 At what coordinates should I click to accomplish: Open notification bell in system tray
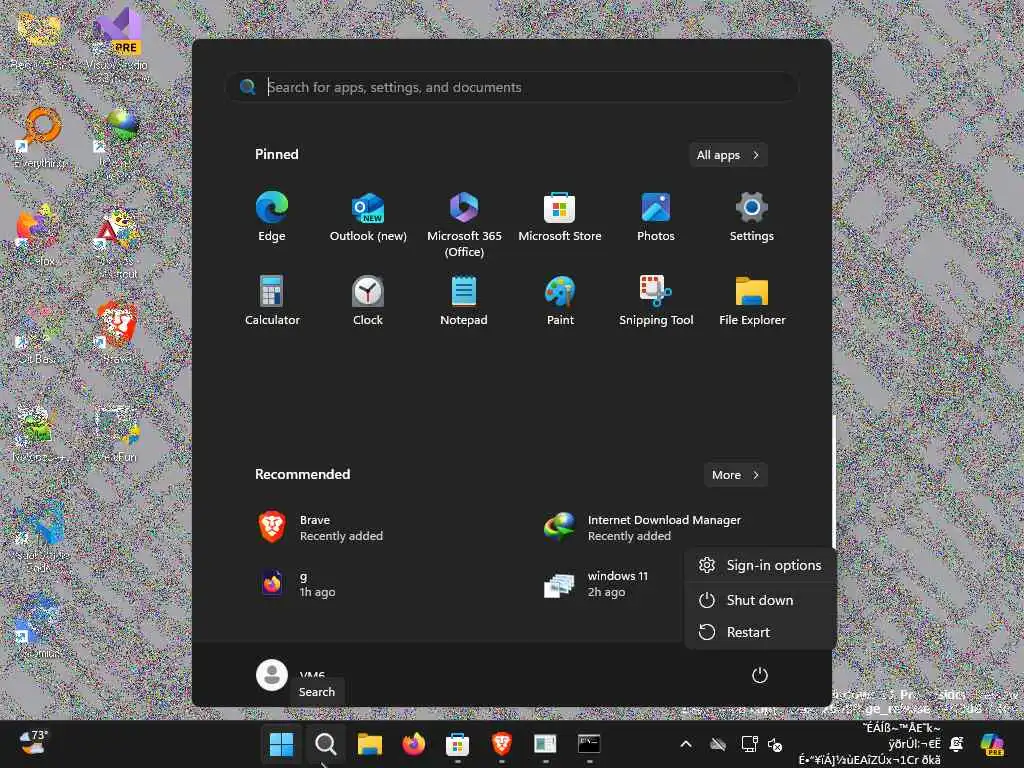(x=957, y=744)
